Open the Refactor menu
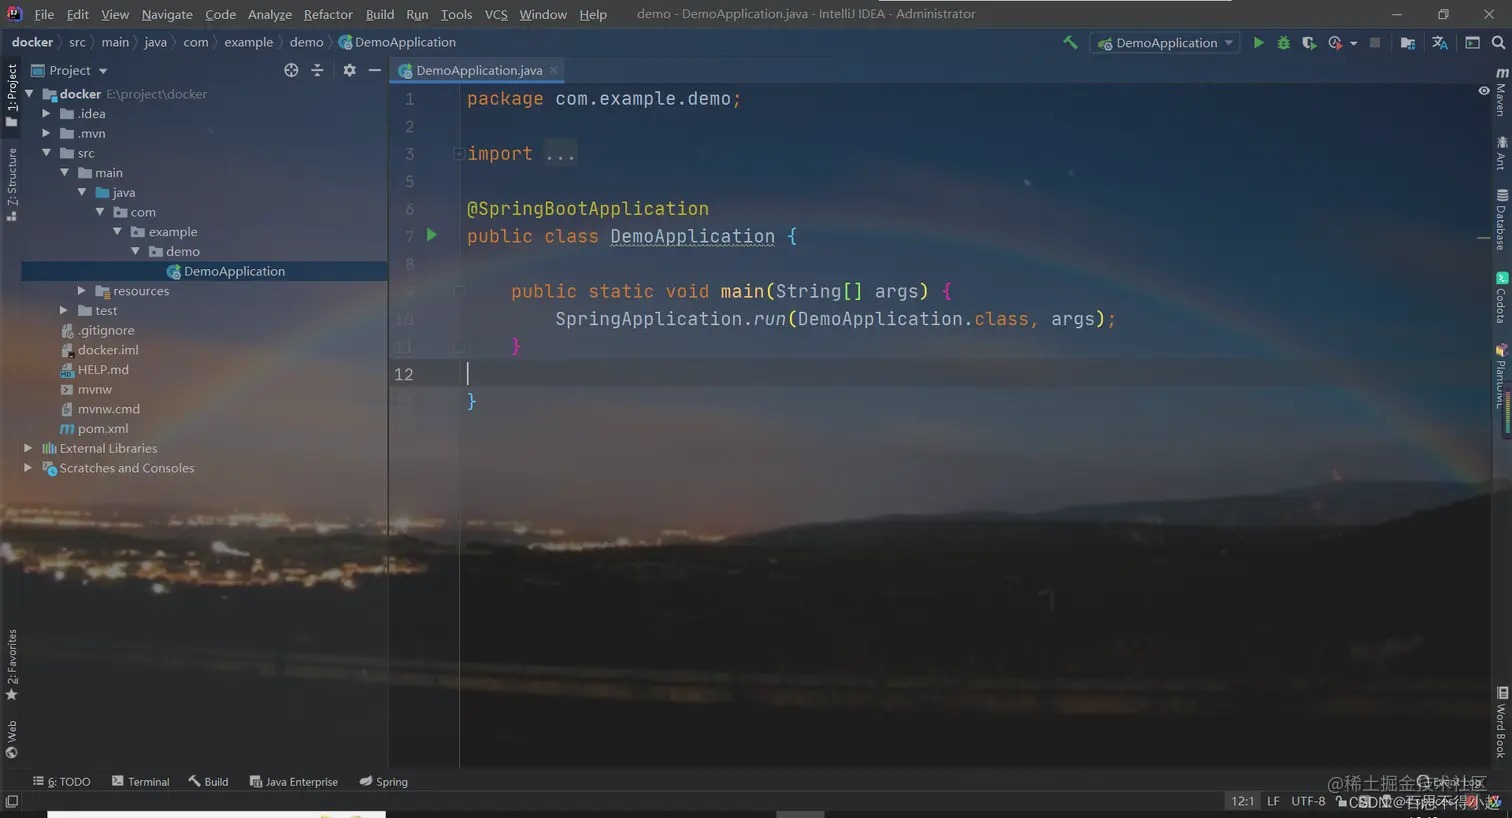1512x818 pixels. pos(328,14)
